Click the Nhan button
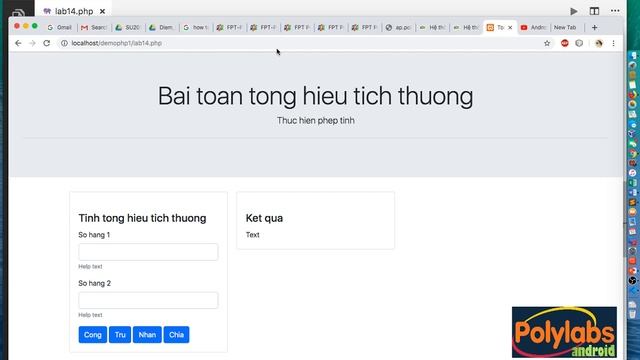640x360 pixels. pyautogui.click(x=147, y=335)
